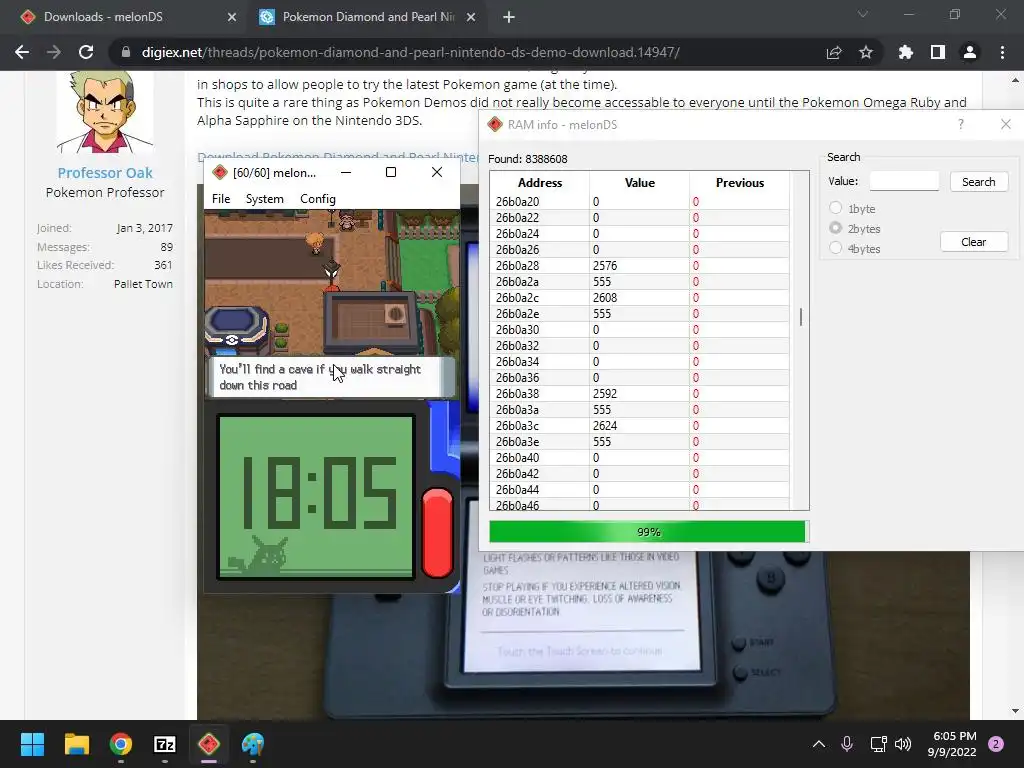The height and width of the screenshot is (768, 1024).
Task: Select address 26b0a3e in table
Action: (539, 441)
